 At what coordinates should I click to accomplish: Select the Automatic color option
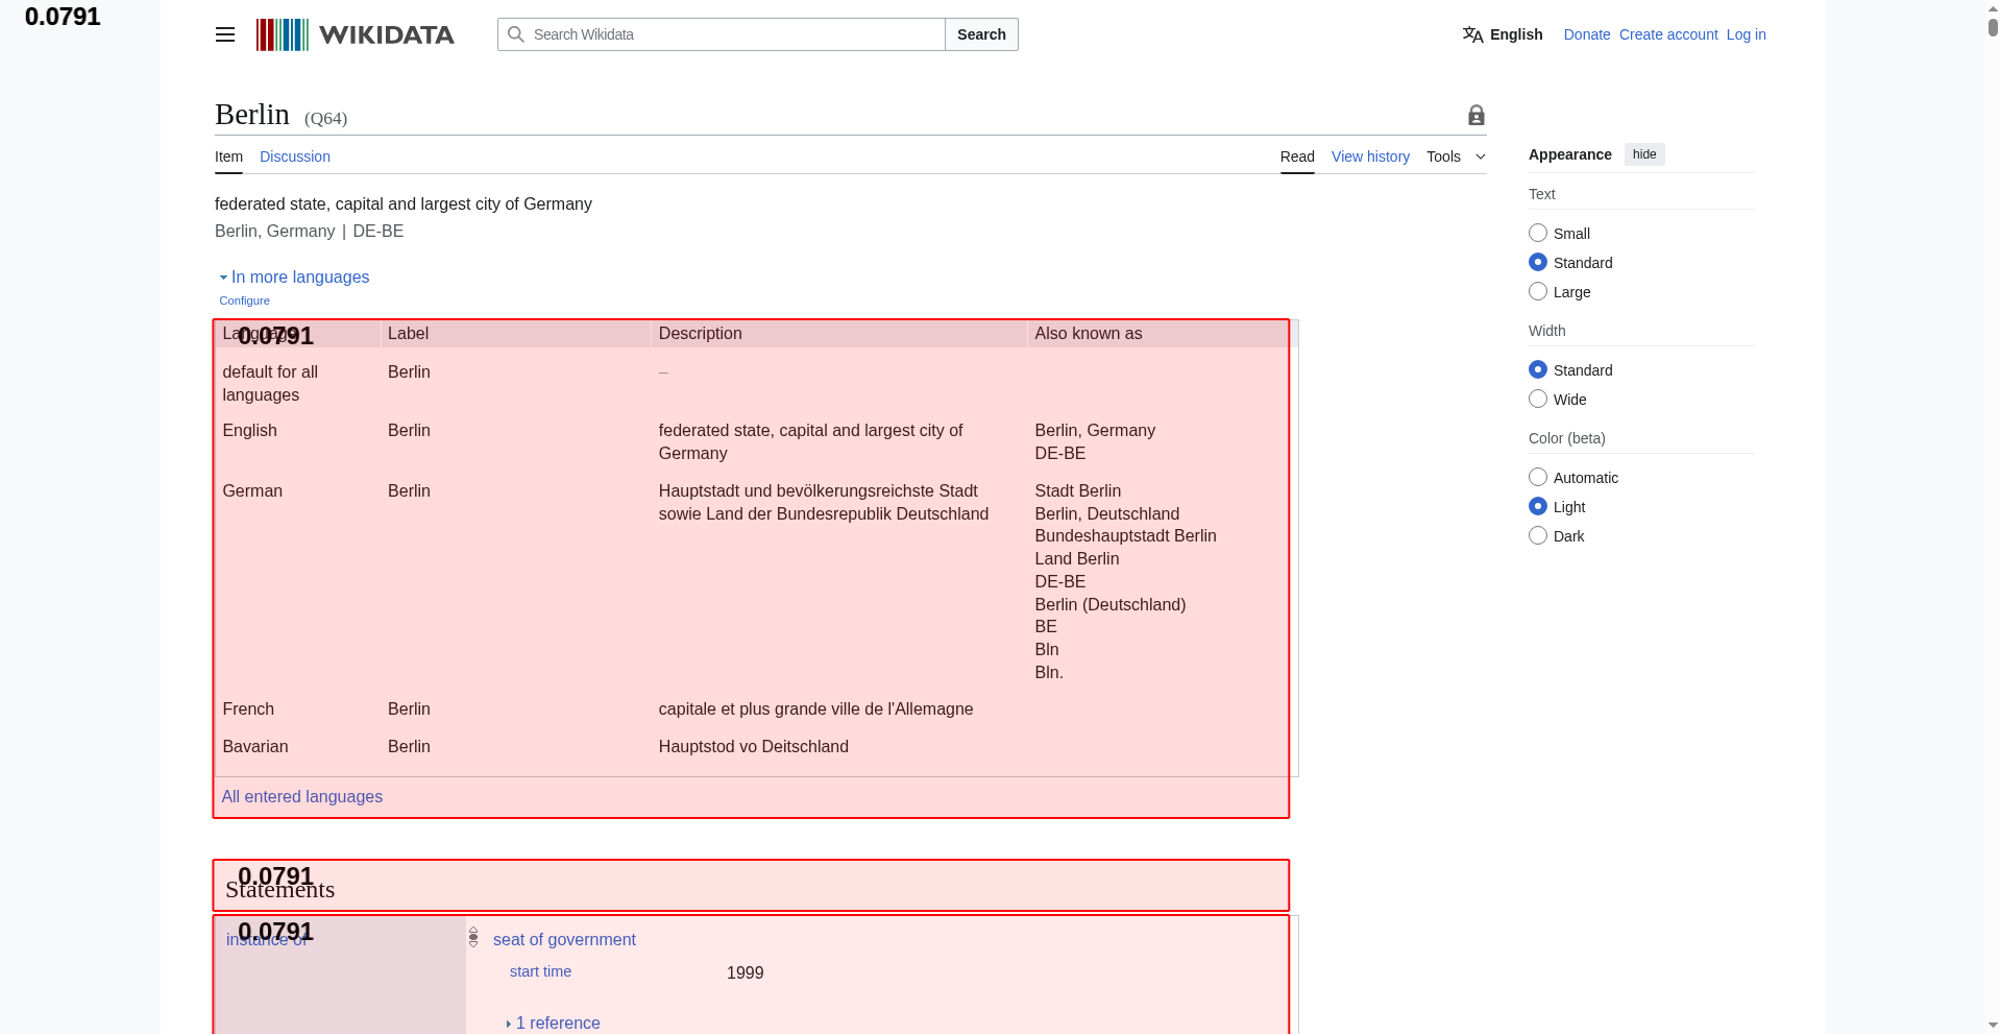1538,477
